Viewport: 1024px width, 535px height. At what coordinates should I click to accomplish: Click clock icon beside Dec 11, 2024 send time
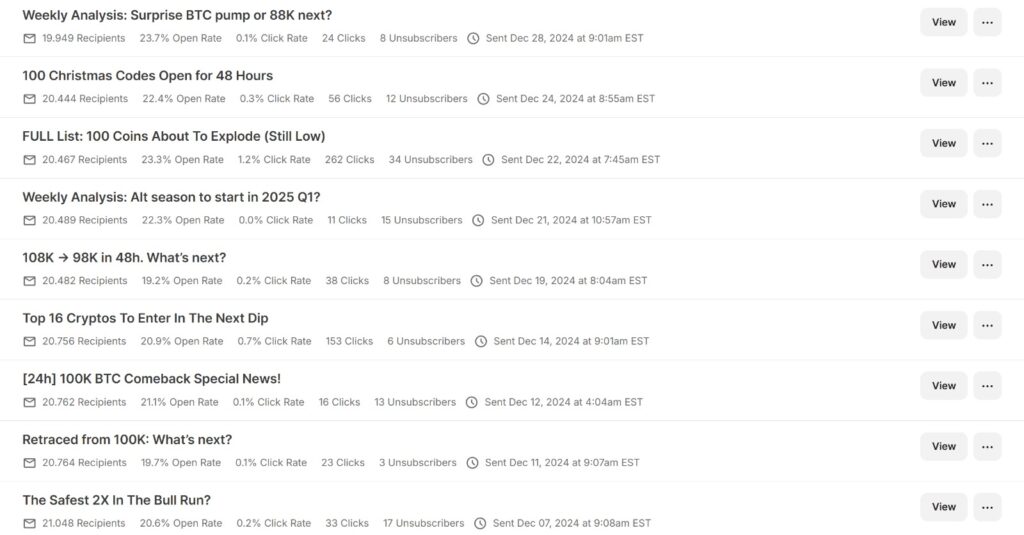(x=472, y=463)
